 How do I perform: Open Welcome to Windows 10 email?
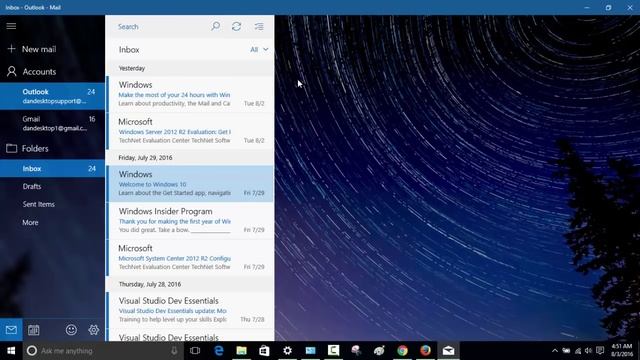point(190,184)
